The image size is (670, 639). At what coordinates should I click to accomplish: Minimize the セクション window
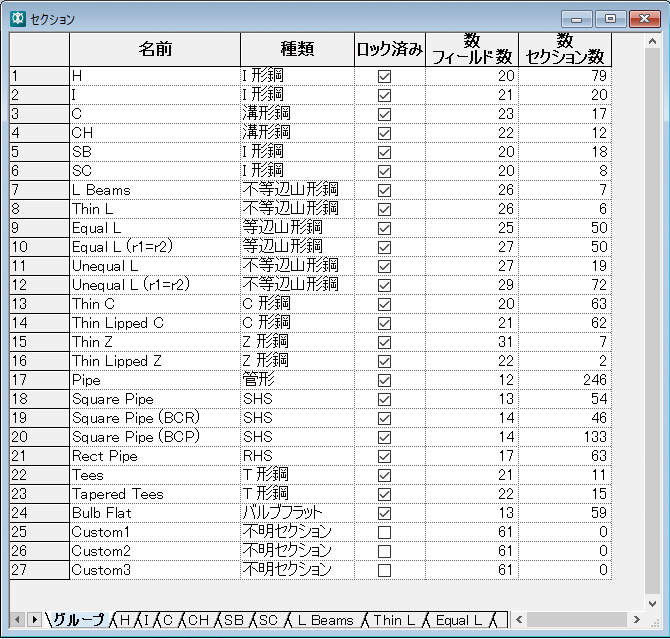point(576,19)
